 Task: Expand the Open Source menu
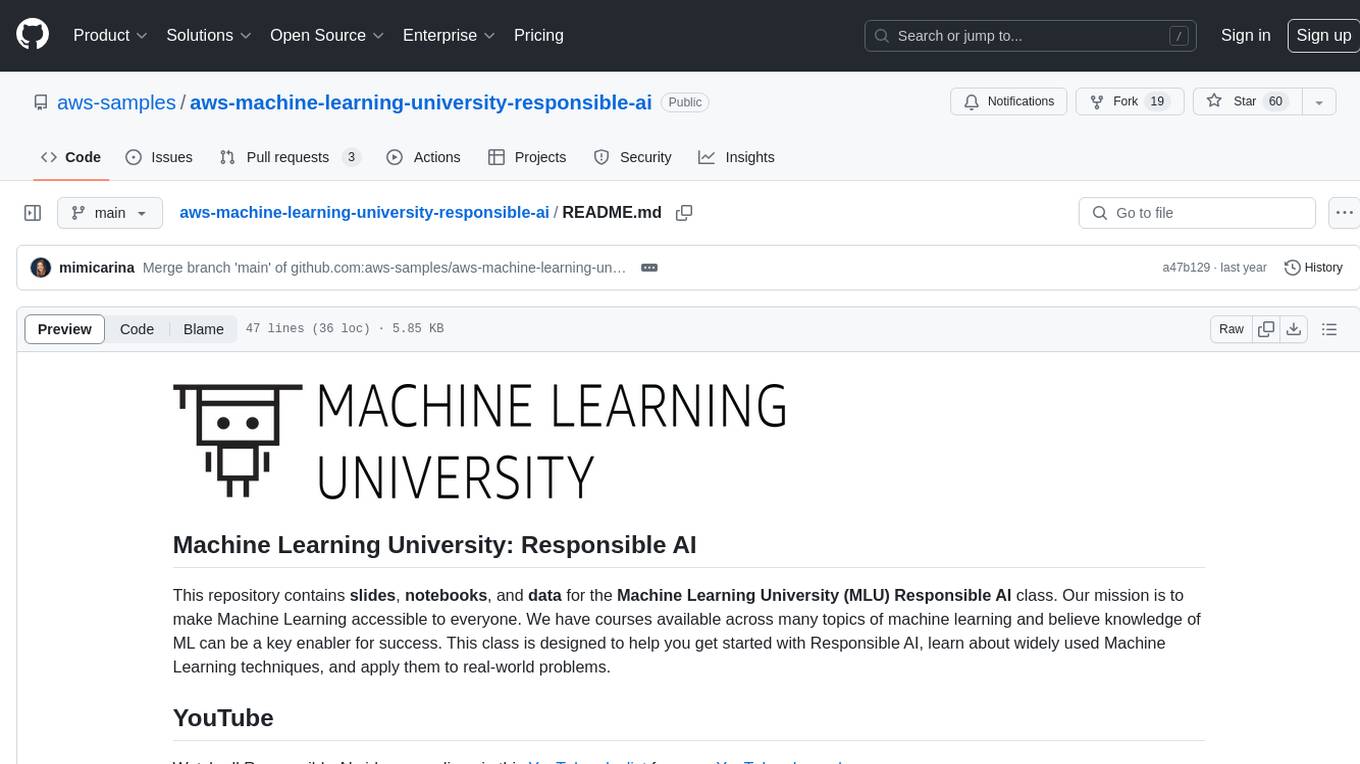pos(327,35)
